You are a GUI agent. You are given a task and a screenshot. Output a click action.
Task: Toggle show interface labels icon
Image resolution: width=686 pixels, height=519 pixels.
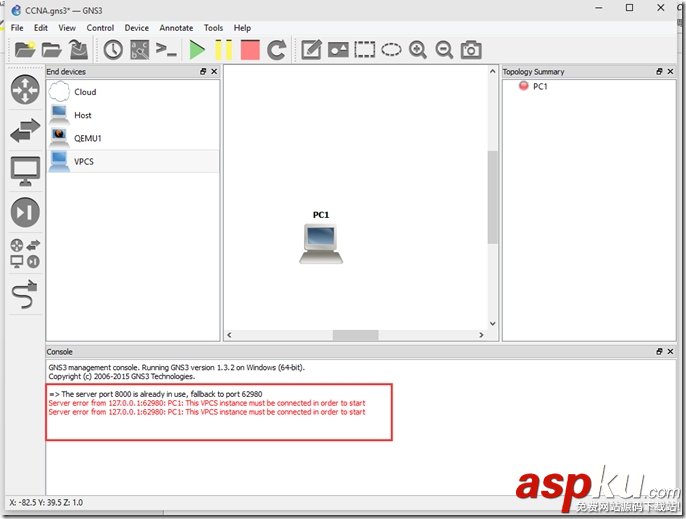tap(140, 49)
